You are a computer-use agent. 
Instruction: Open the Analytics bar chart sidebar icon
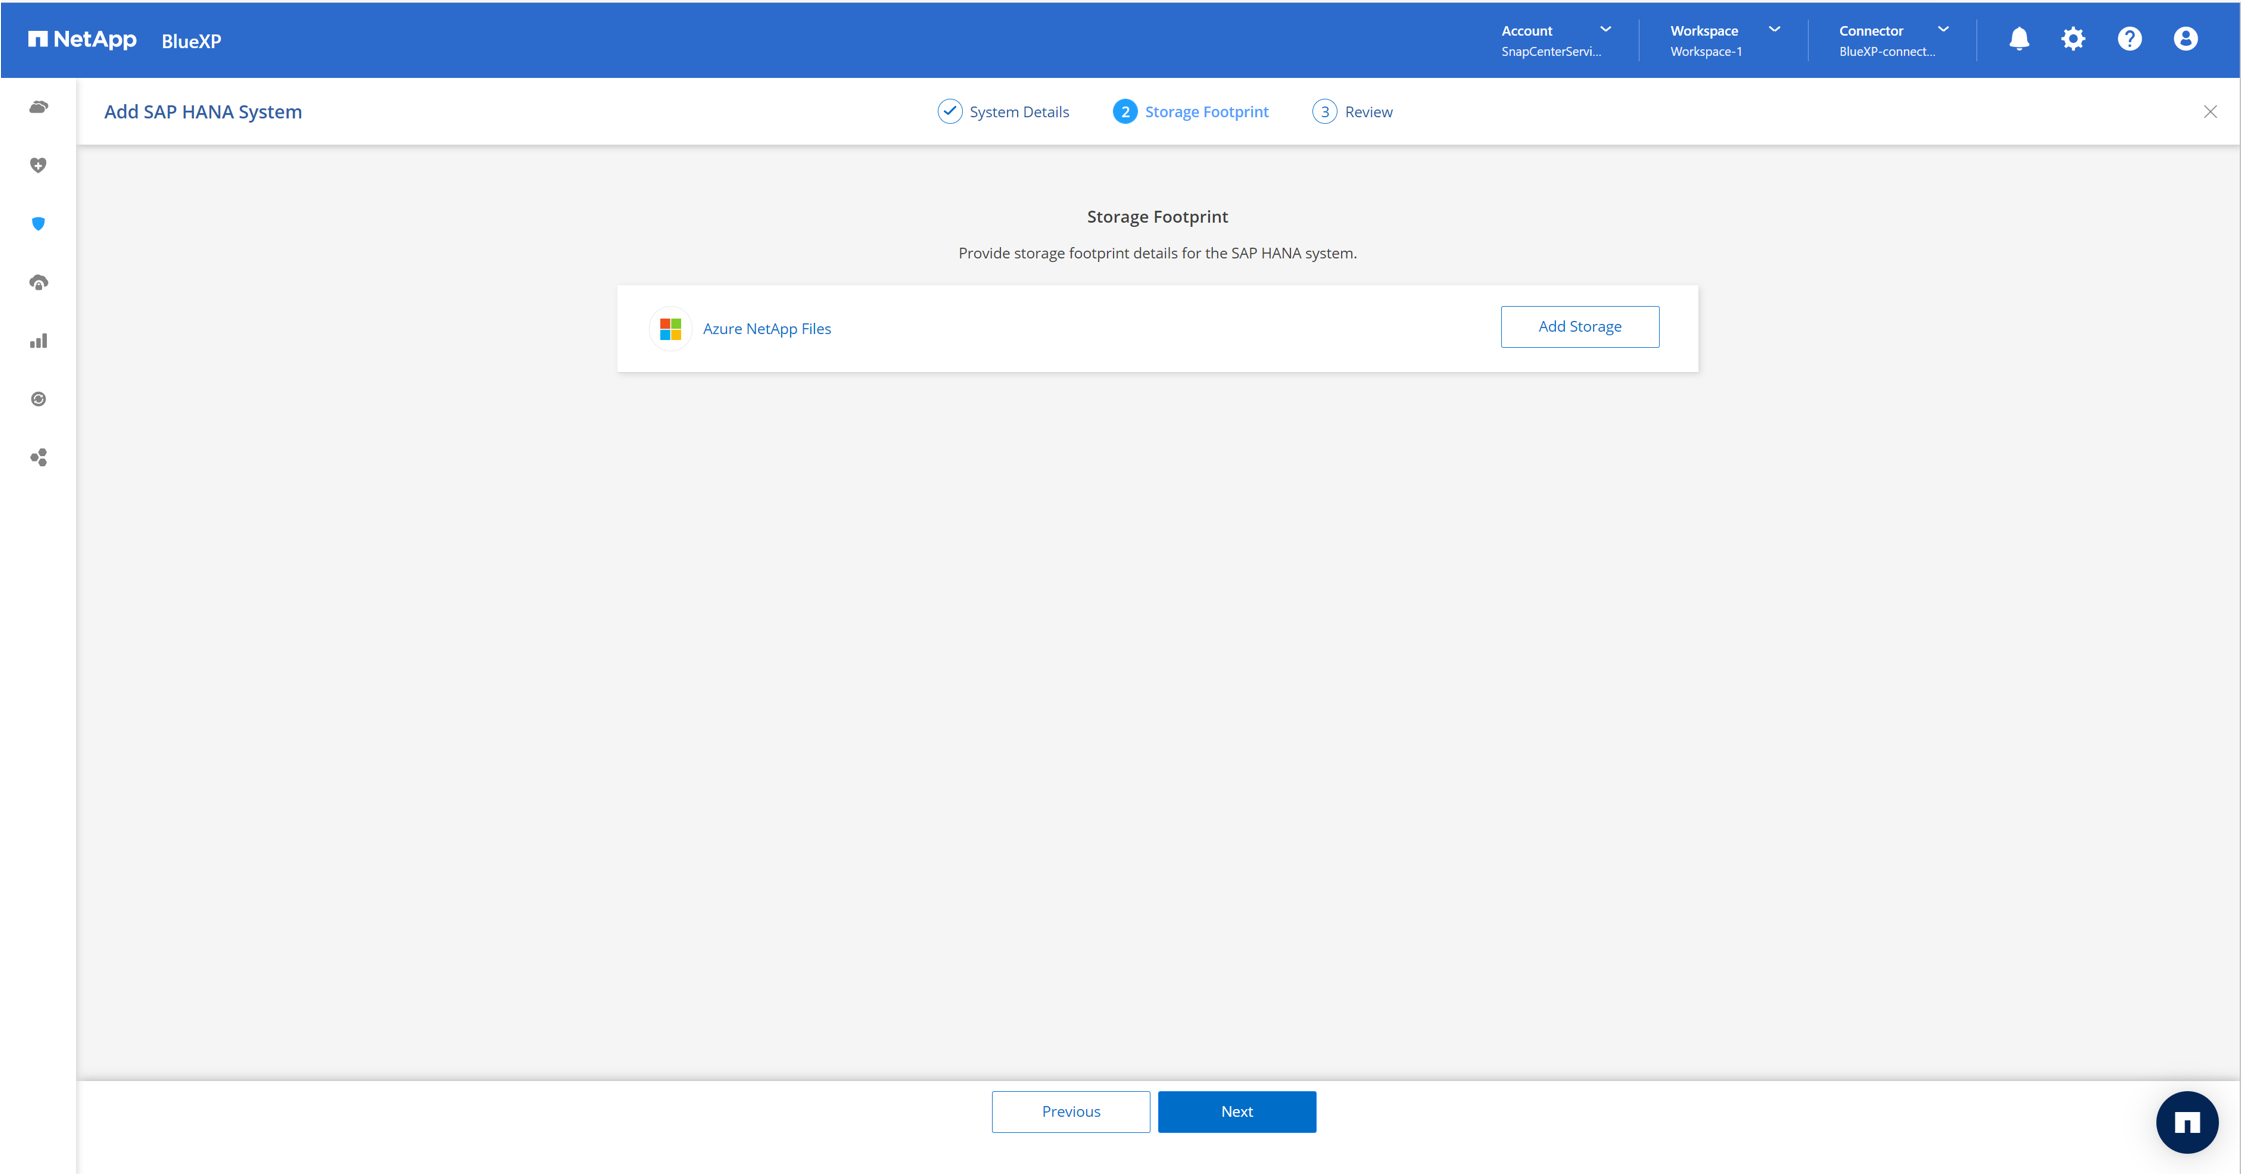(38, 341)
